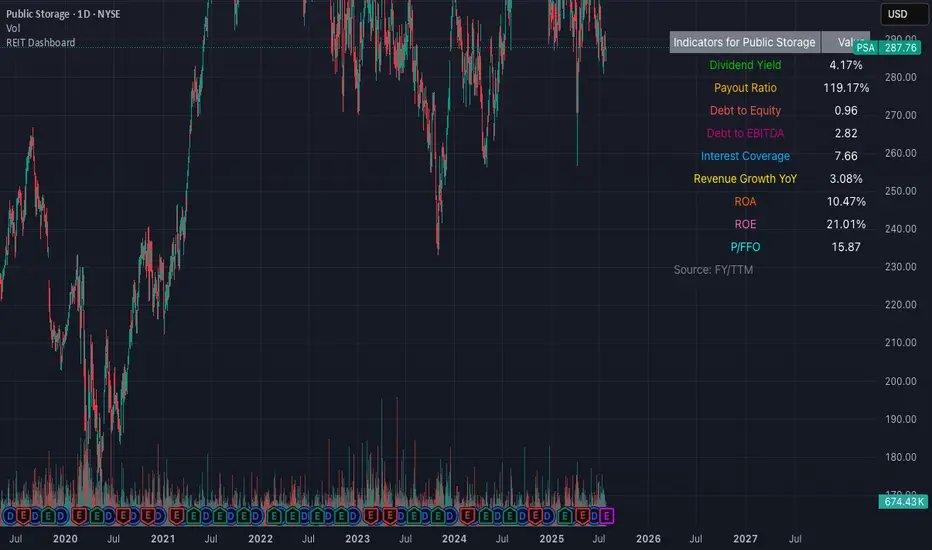Open the red earnings marker right after the 2021 label
The image size is (932, 550).
coord(177,516)
